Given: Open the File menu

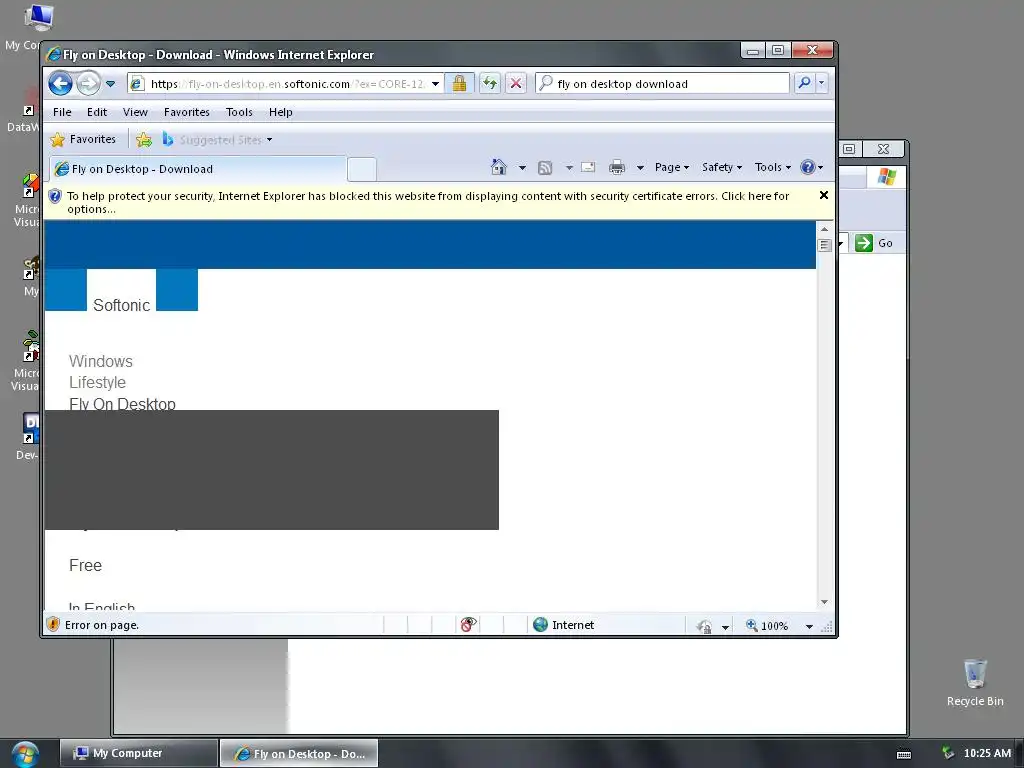Looking at the screenshot, I should (x=62, y=112).
